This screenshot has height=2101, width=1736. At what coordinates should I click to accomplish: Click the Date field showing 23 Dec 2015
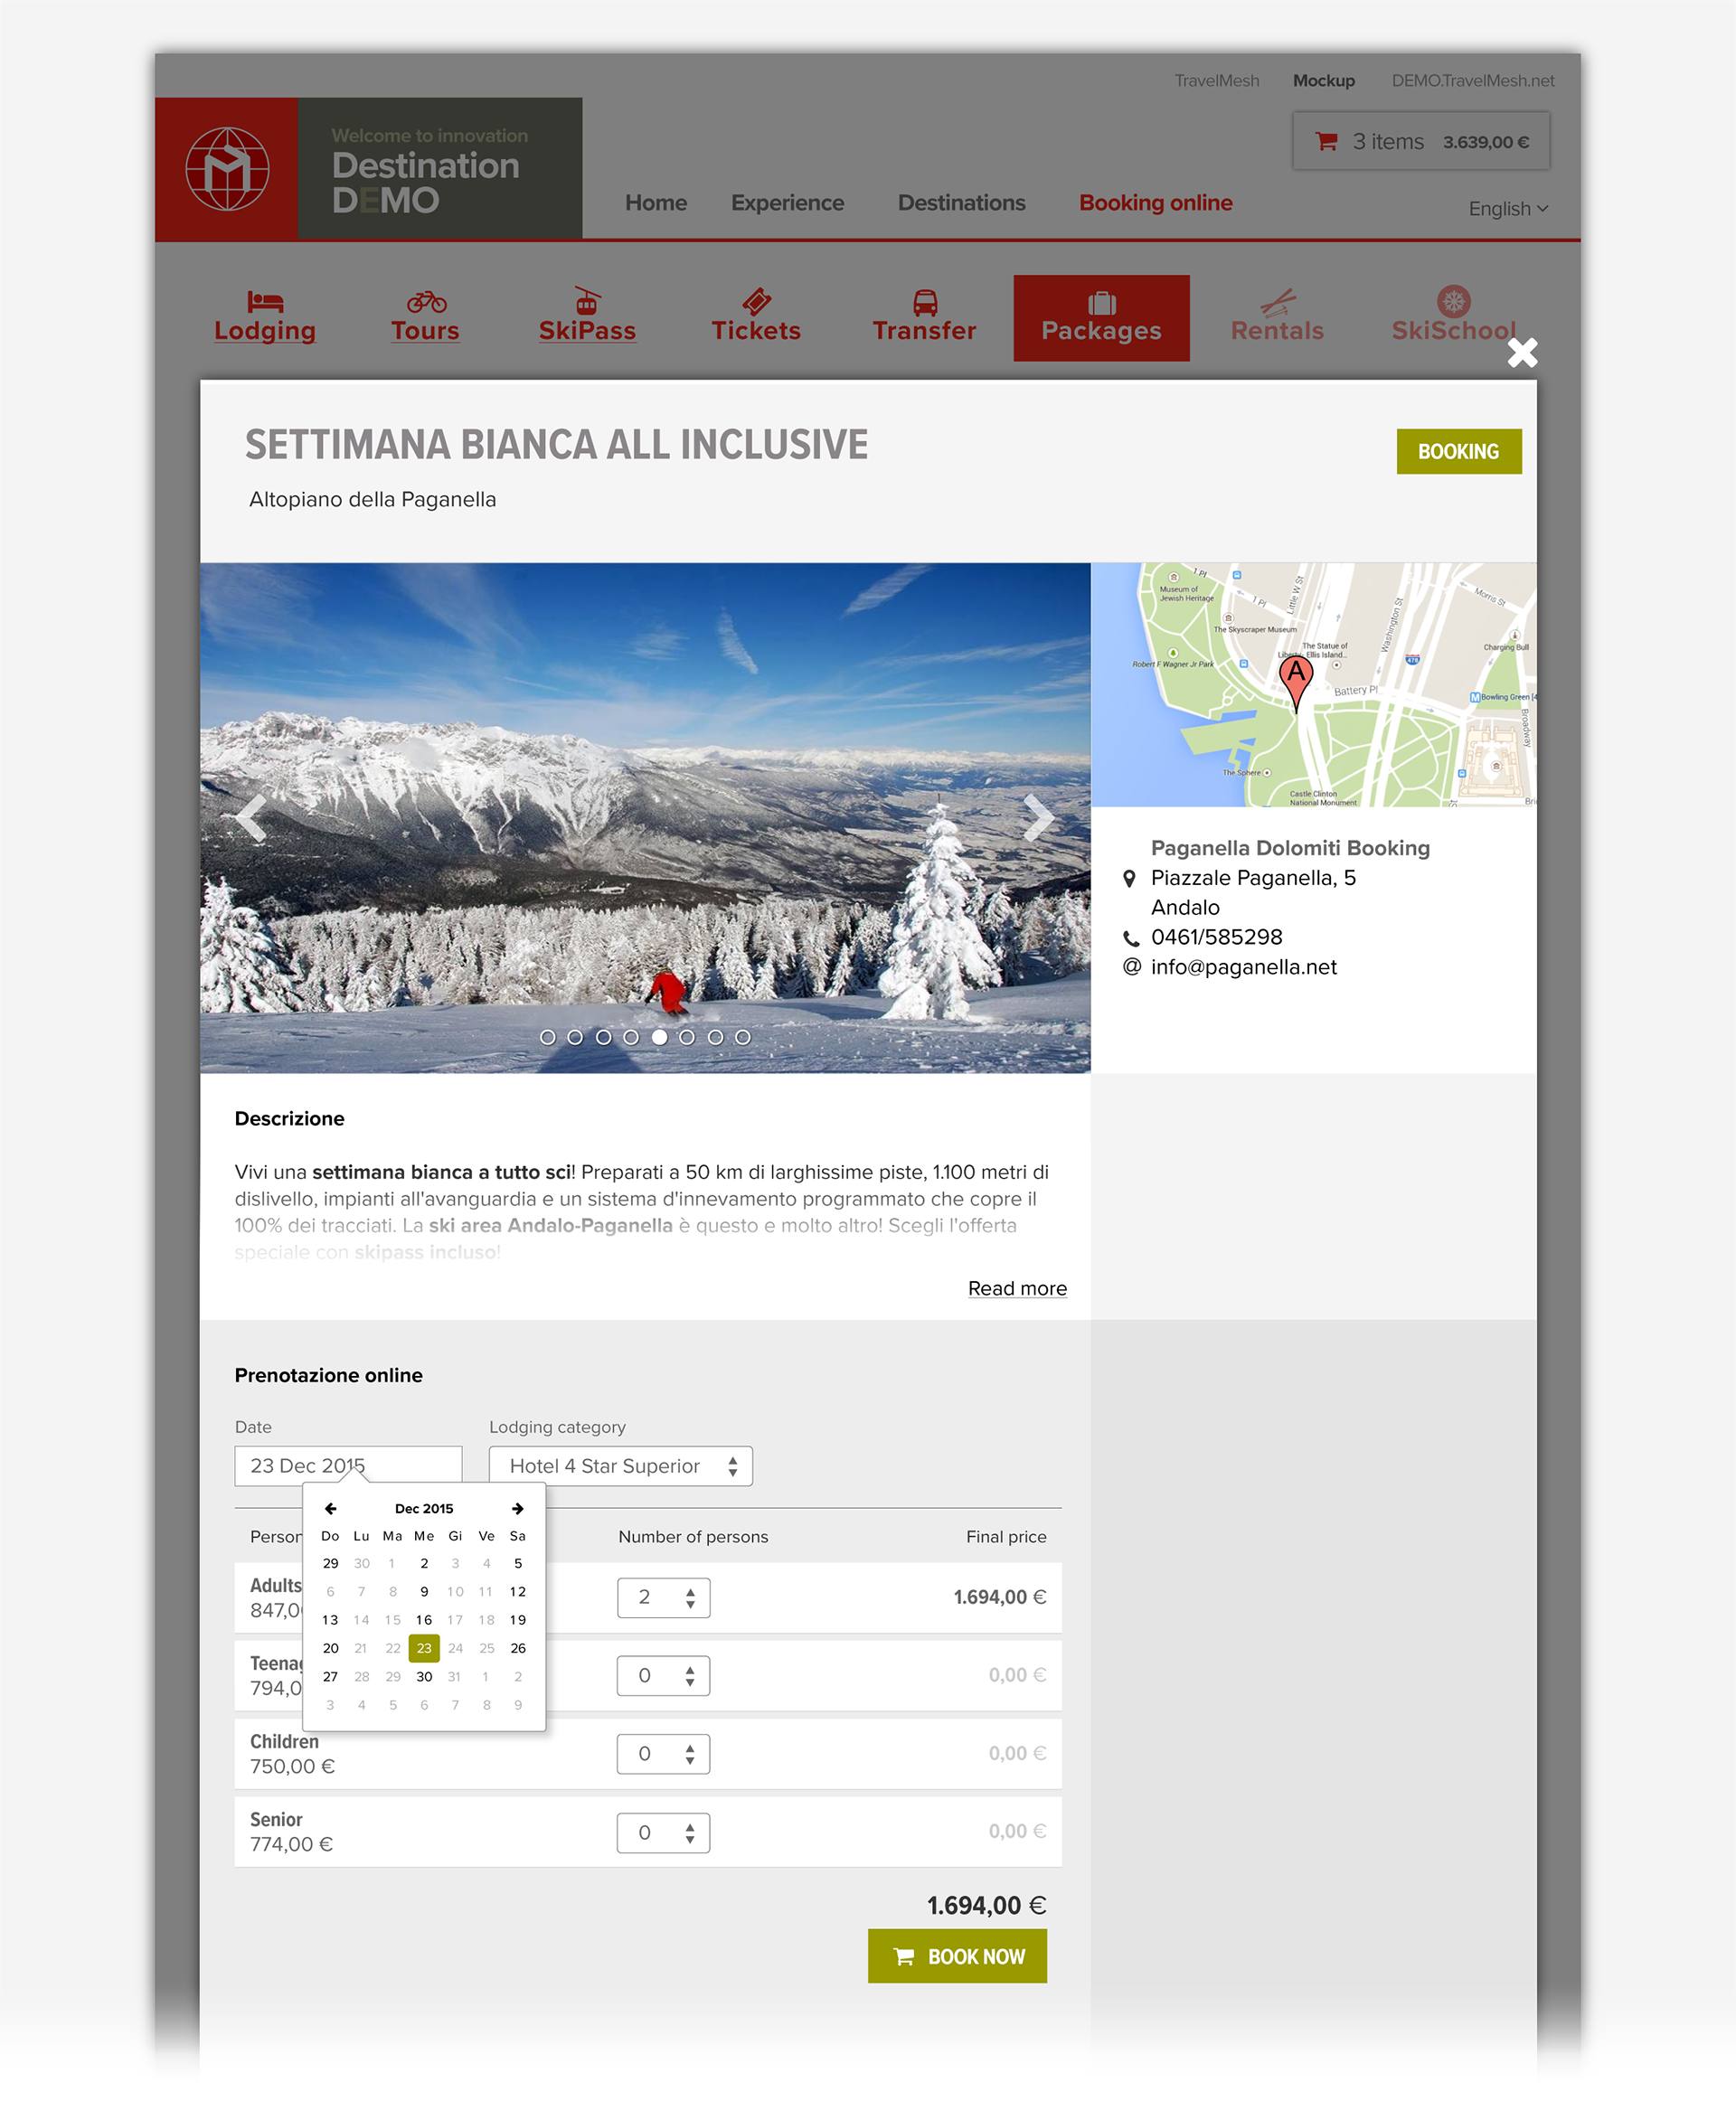pos(348,1465)
